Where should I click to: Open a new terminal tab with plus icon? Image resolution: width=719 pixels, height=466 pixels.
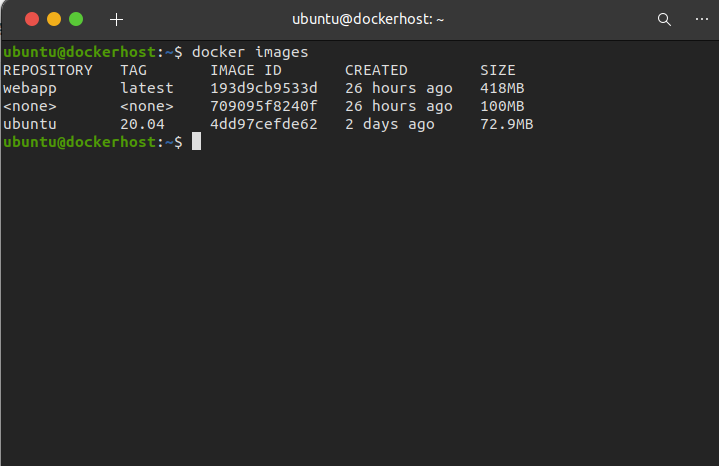tap(116, 19)
